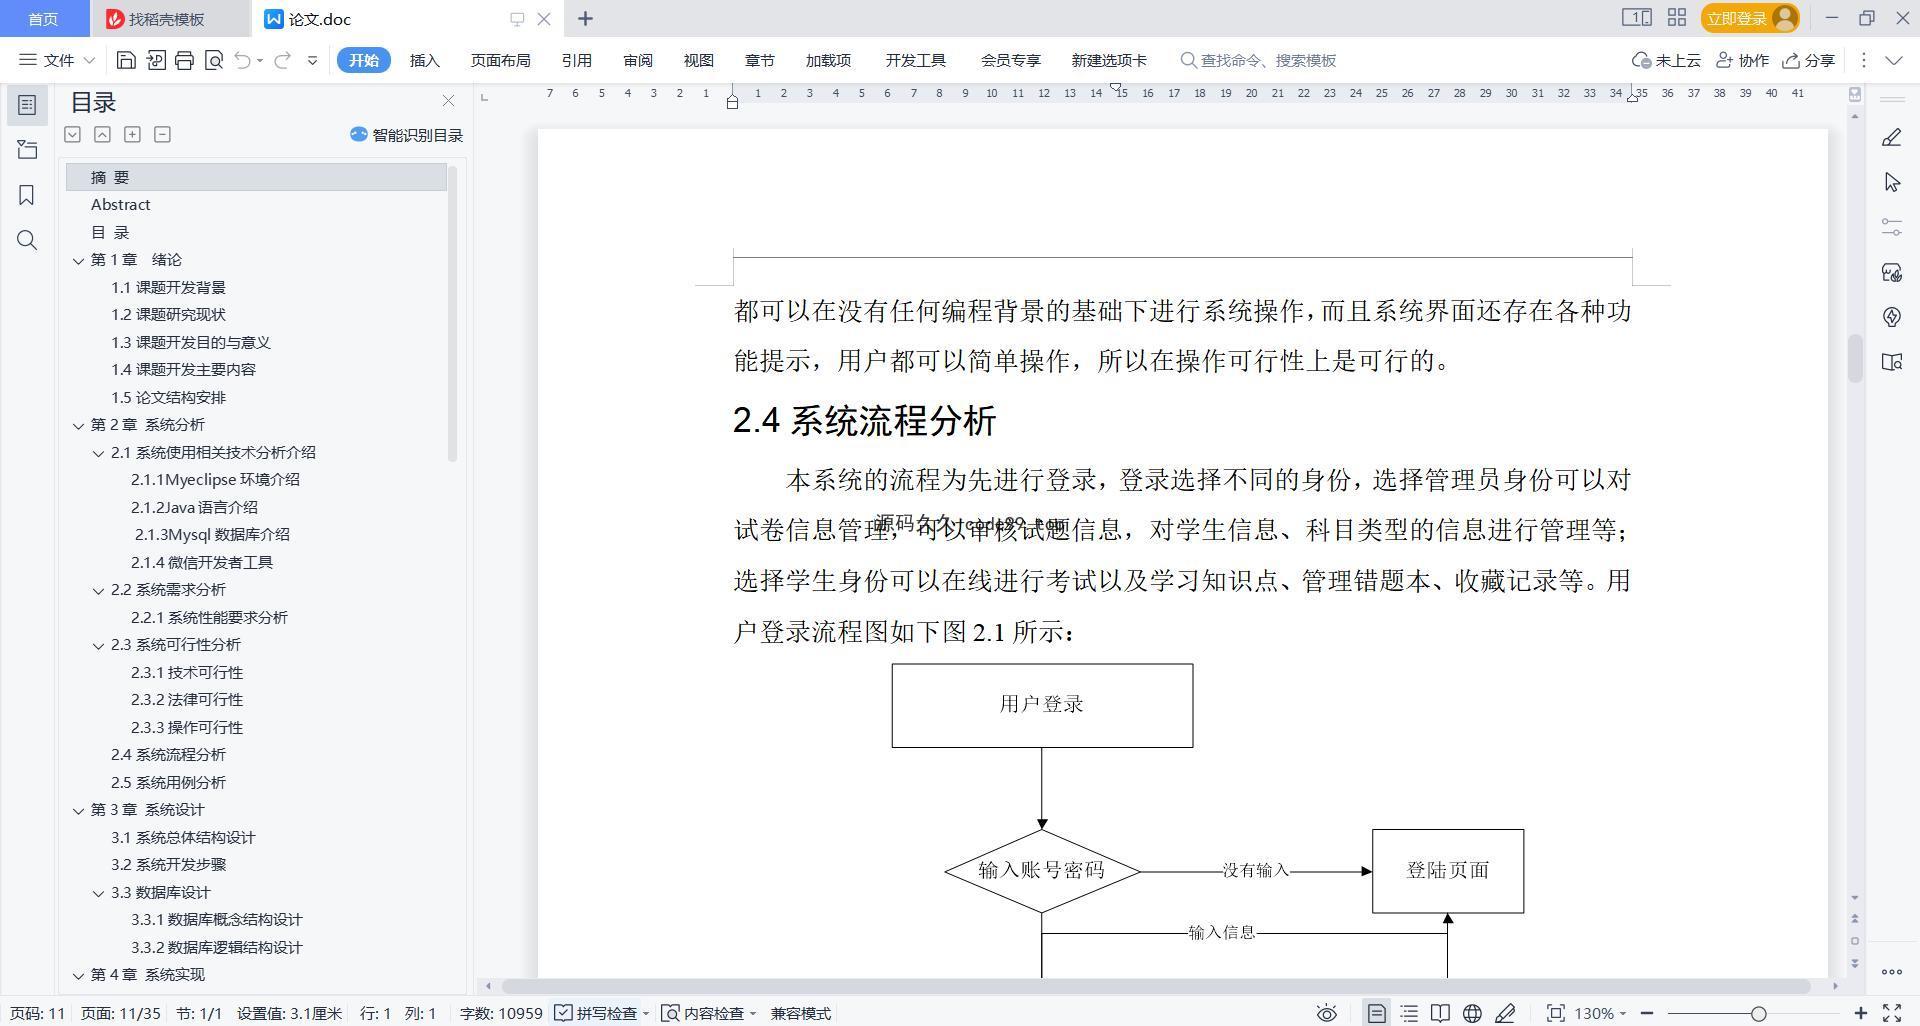This screenshot has height=1026, width=1920.
Task: Switch to the 开发工具 ribbon tab
Action: 915,60
